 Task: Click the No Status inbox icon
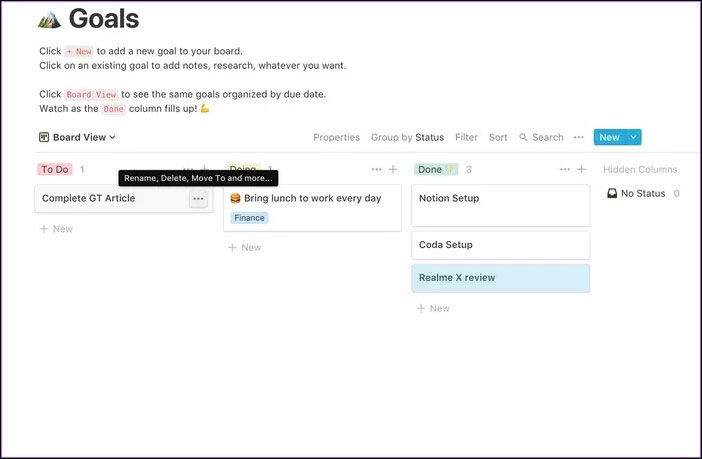[612, 194]
